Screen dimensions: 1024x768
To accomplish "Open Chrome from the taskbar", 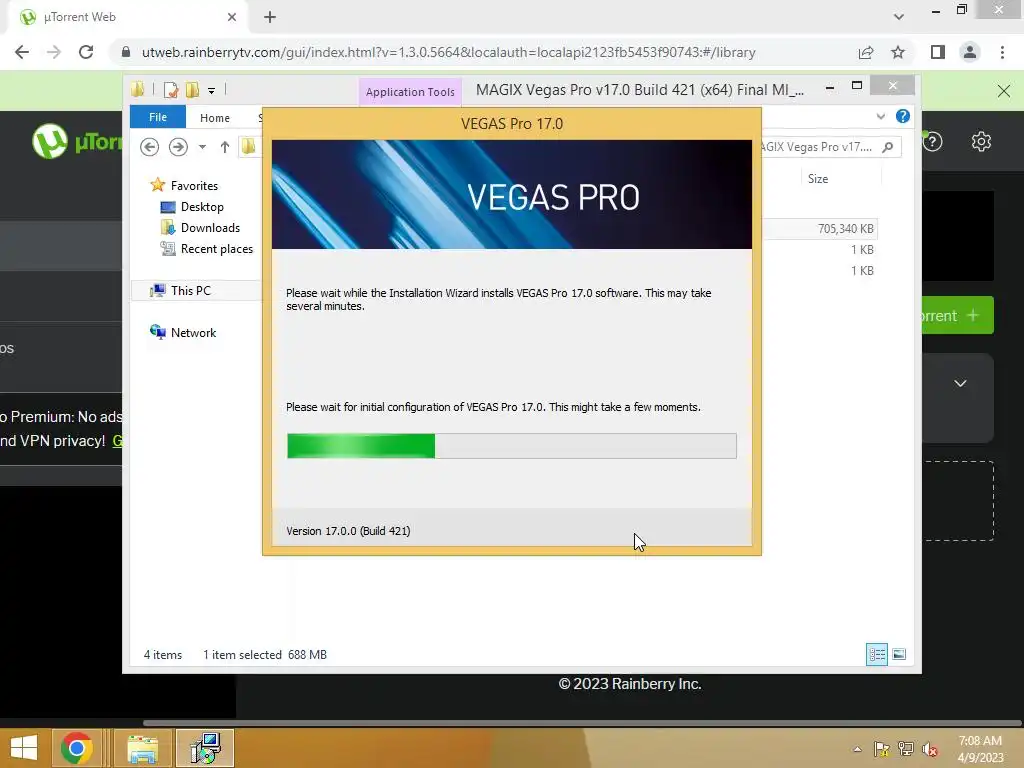I will 76,748.
